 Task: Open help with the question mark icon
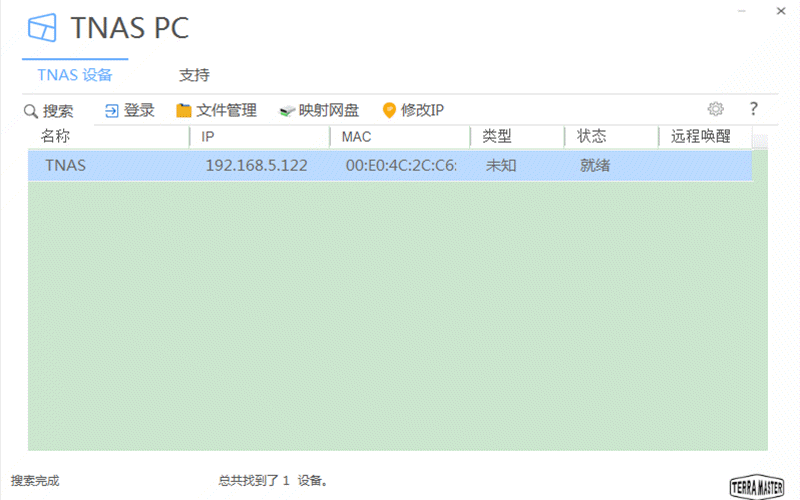click(x=753, y=108)
